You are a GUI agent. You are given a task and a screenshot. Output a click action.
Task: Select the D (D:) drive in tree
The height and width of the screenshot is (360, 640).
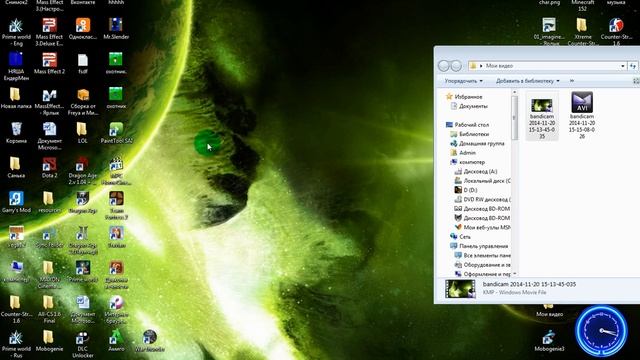click(466, 190)
